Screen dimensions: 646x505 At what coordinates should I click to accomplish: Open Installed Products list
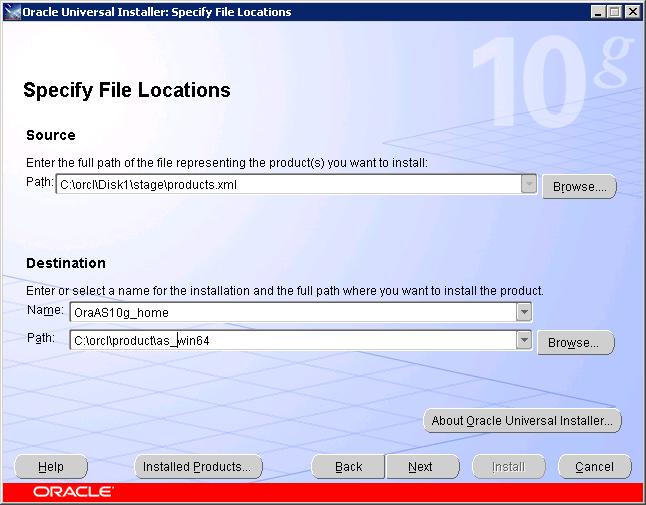point(198,467)
